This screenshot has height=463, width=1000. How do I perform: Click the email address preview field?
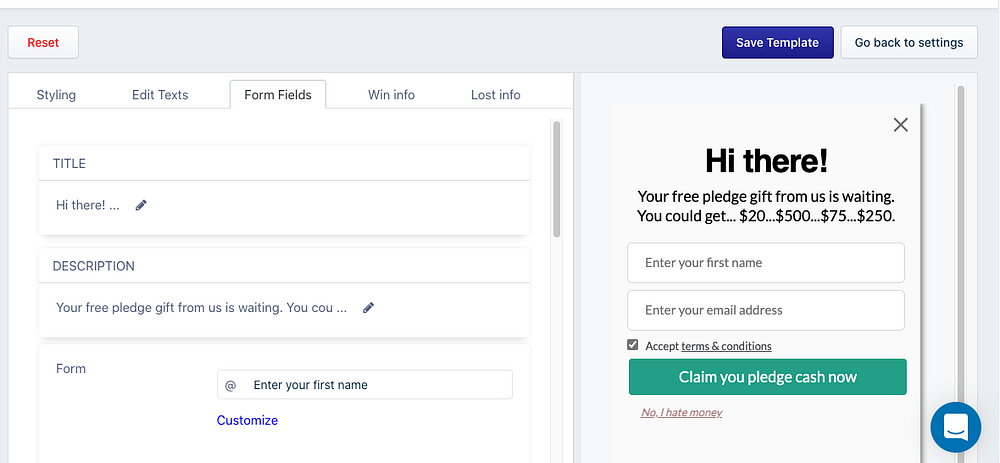point(765,310)
